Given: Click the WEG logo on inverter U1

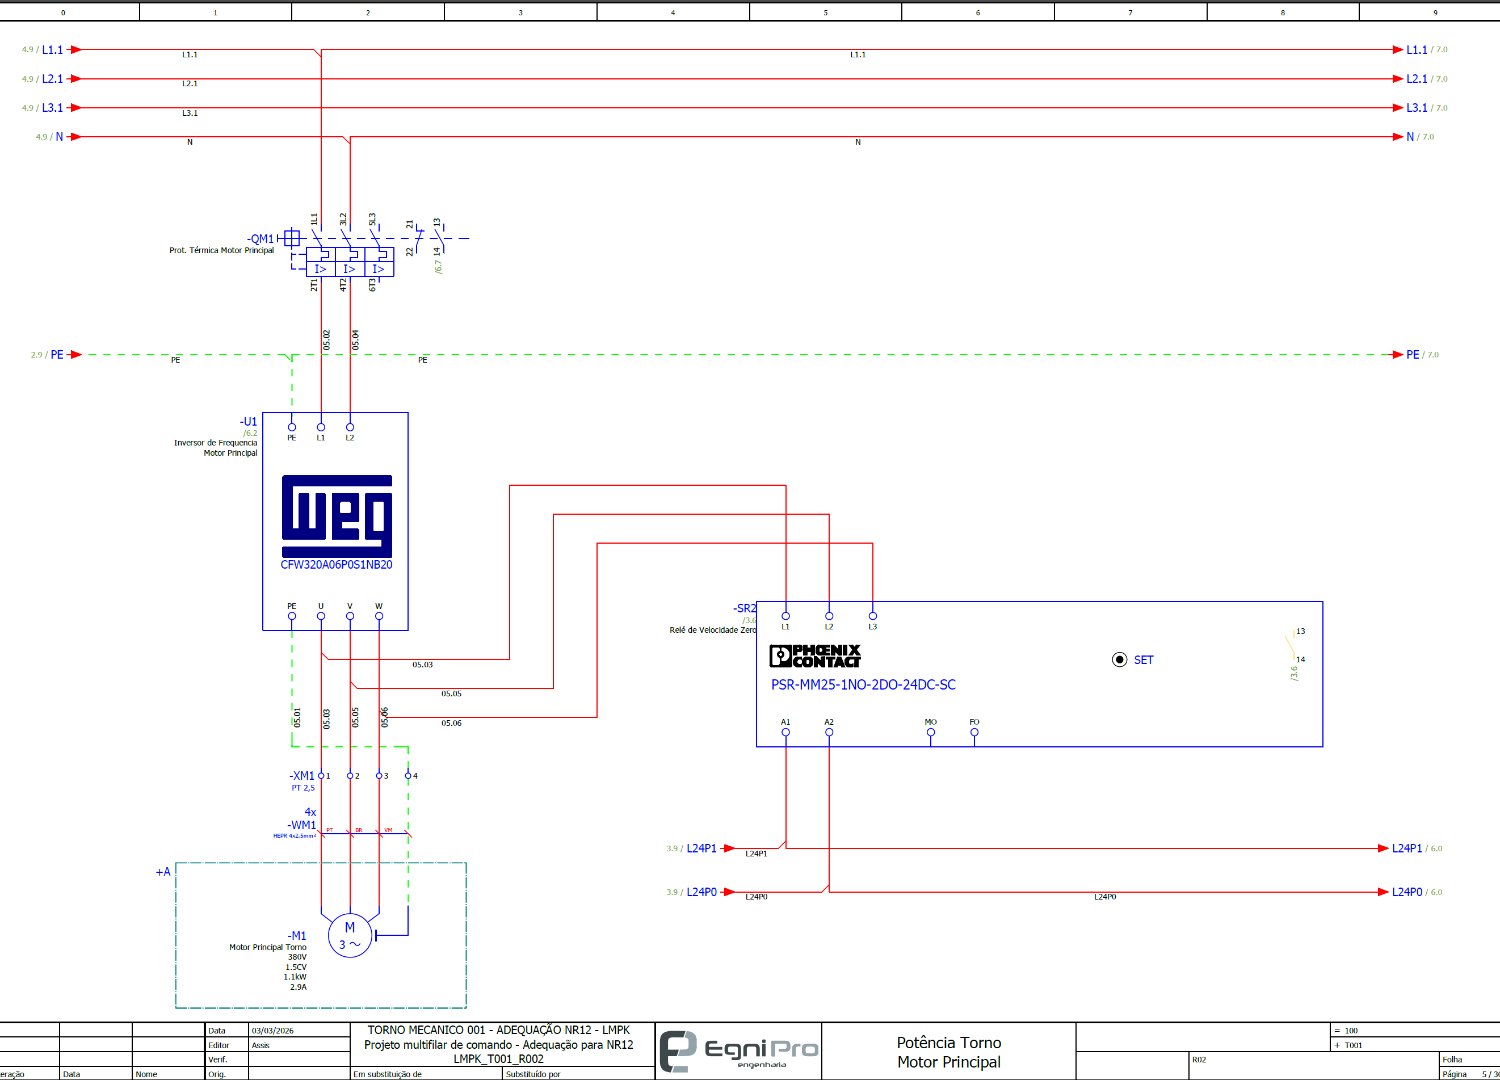Looking at the screenshot, I should point(336,515).
